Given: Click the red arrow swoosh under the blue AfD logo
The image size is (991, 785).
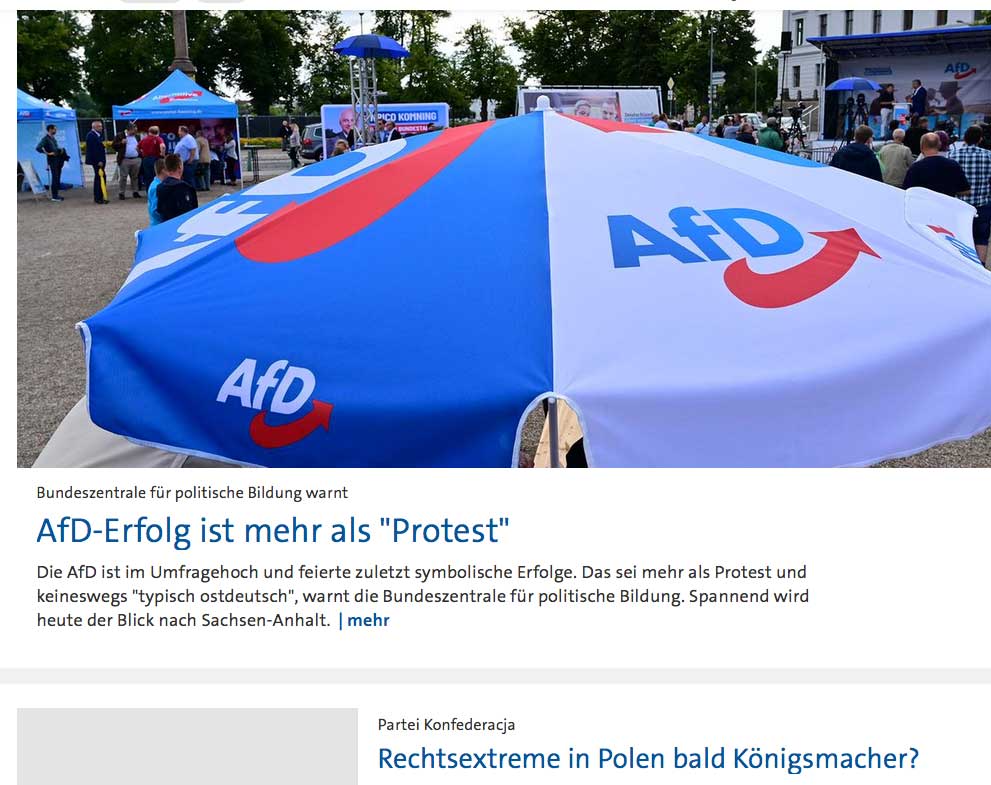Looking at the screenshot, I should [x=801, y=269].
